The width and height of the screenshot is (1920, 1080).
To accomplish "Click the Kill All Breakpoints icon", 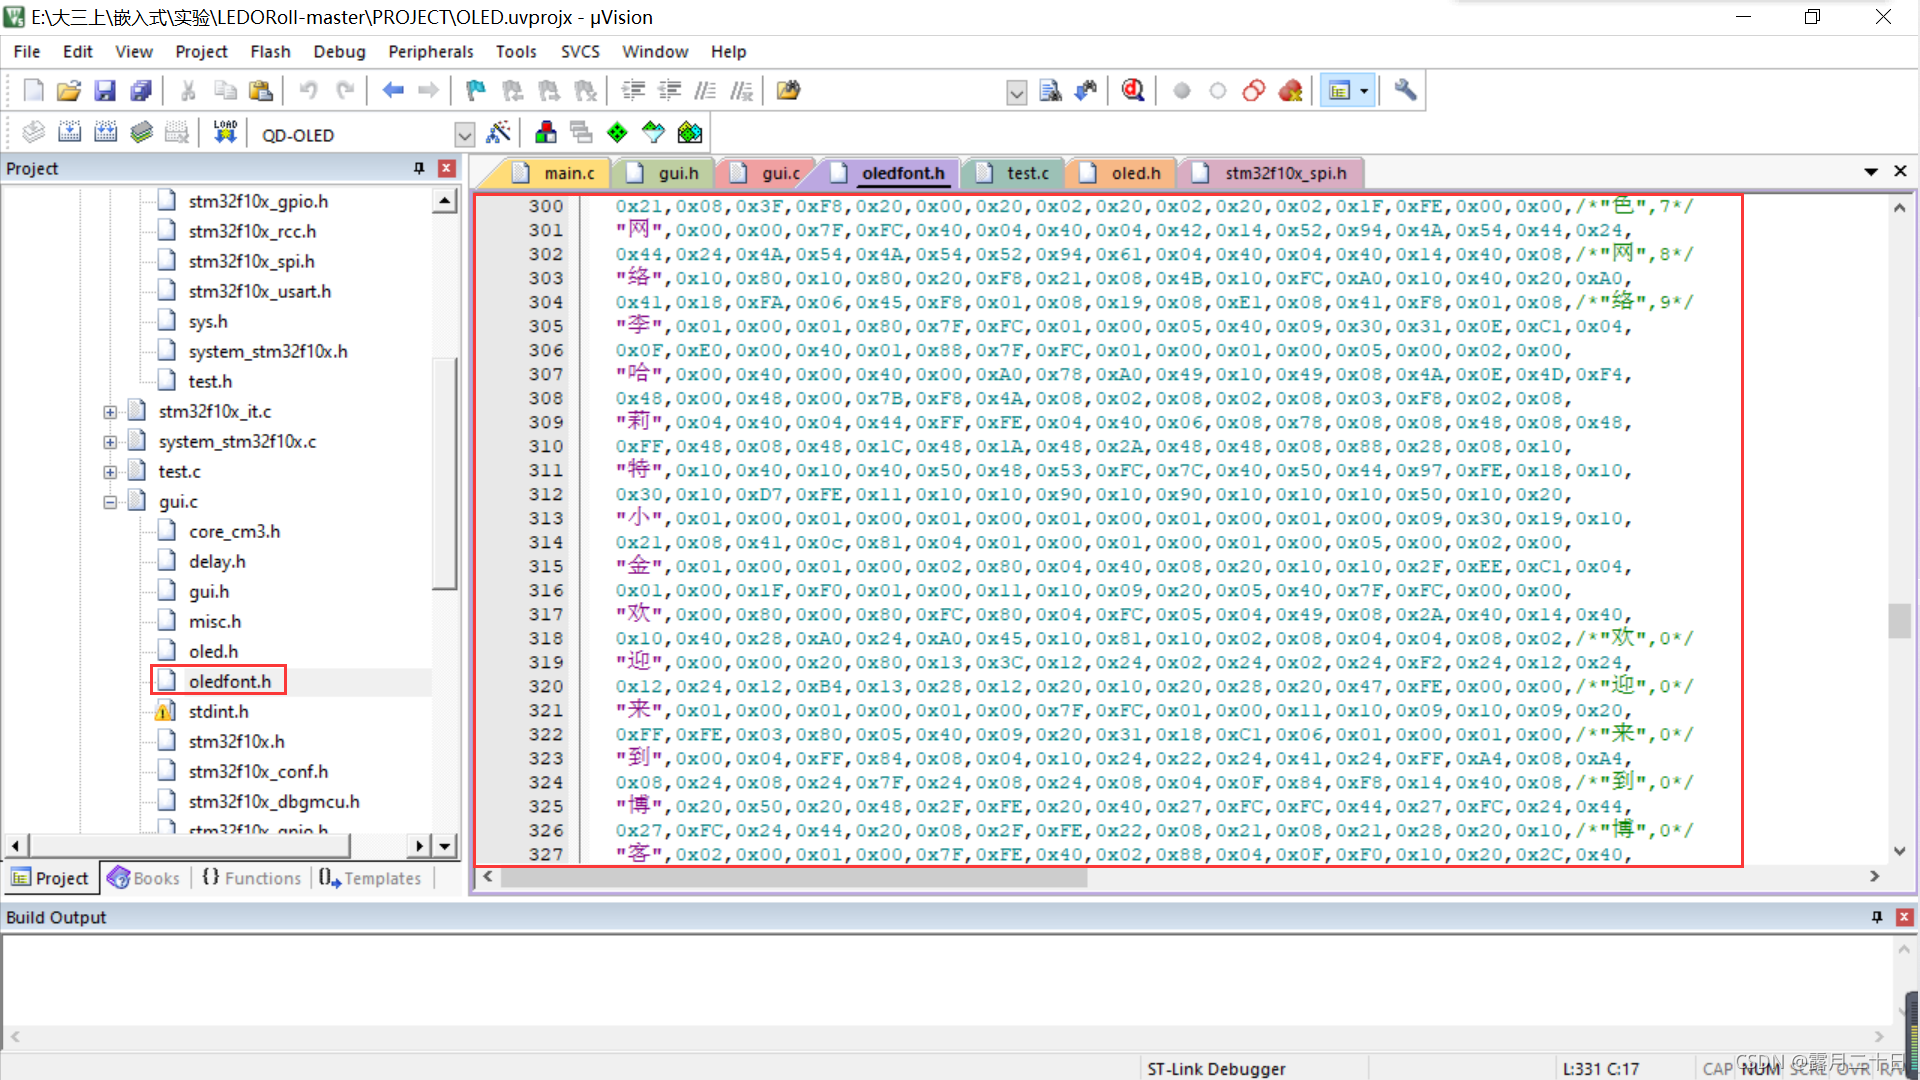I will [1290, 91].
